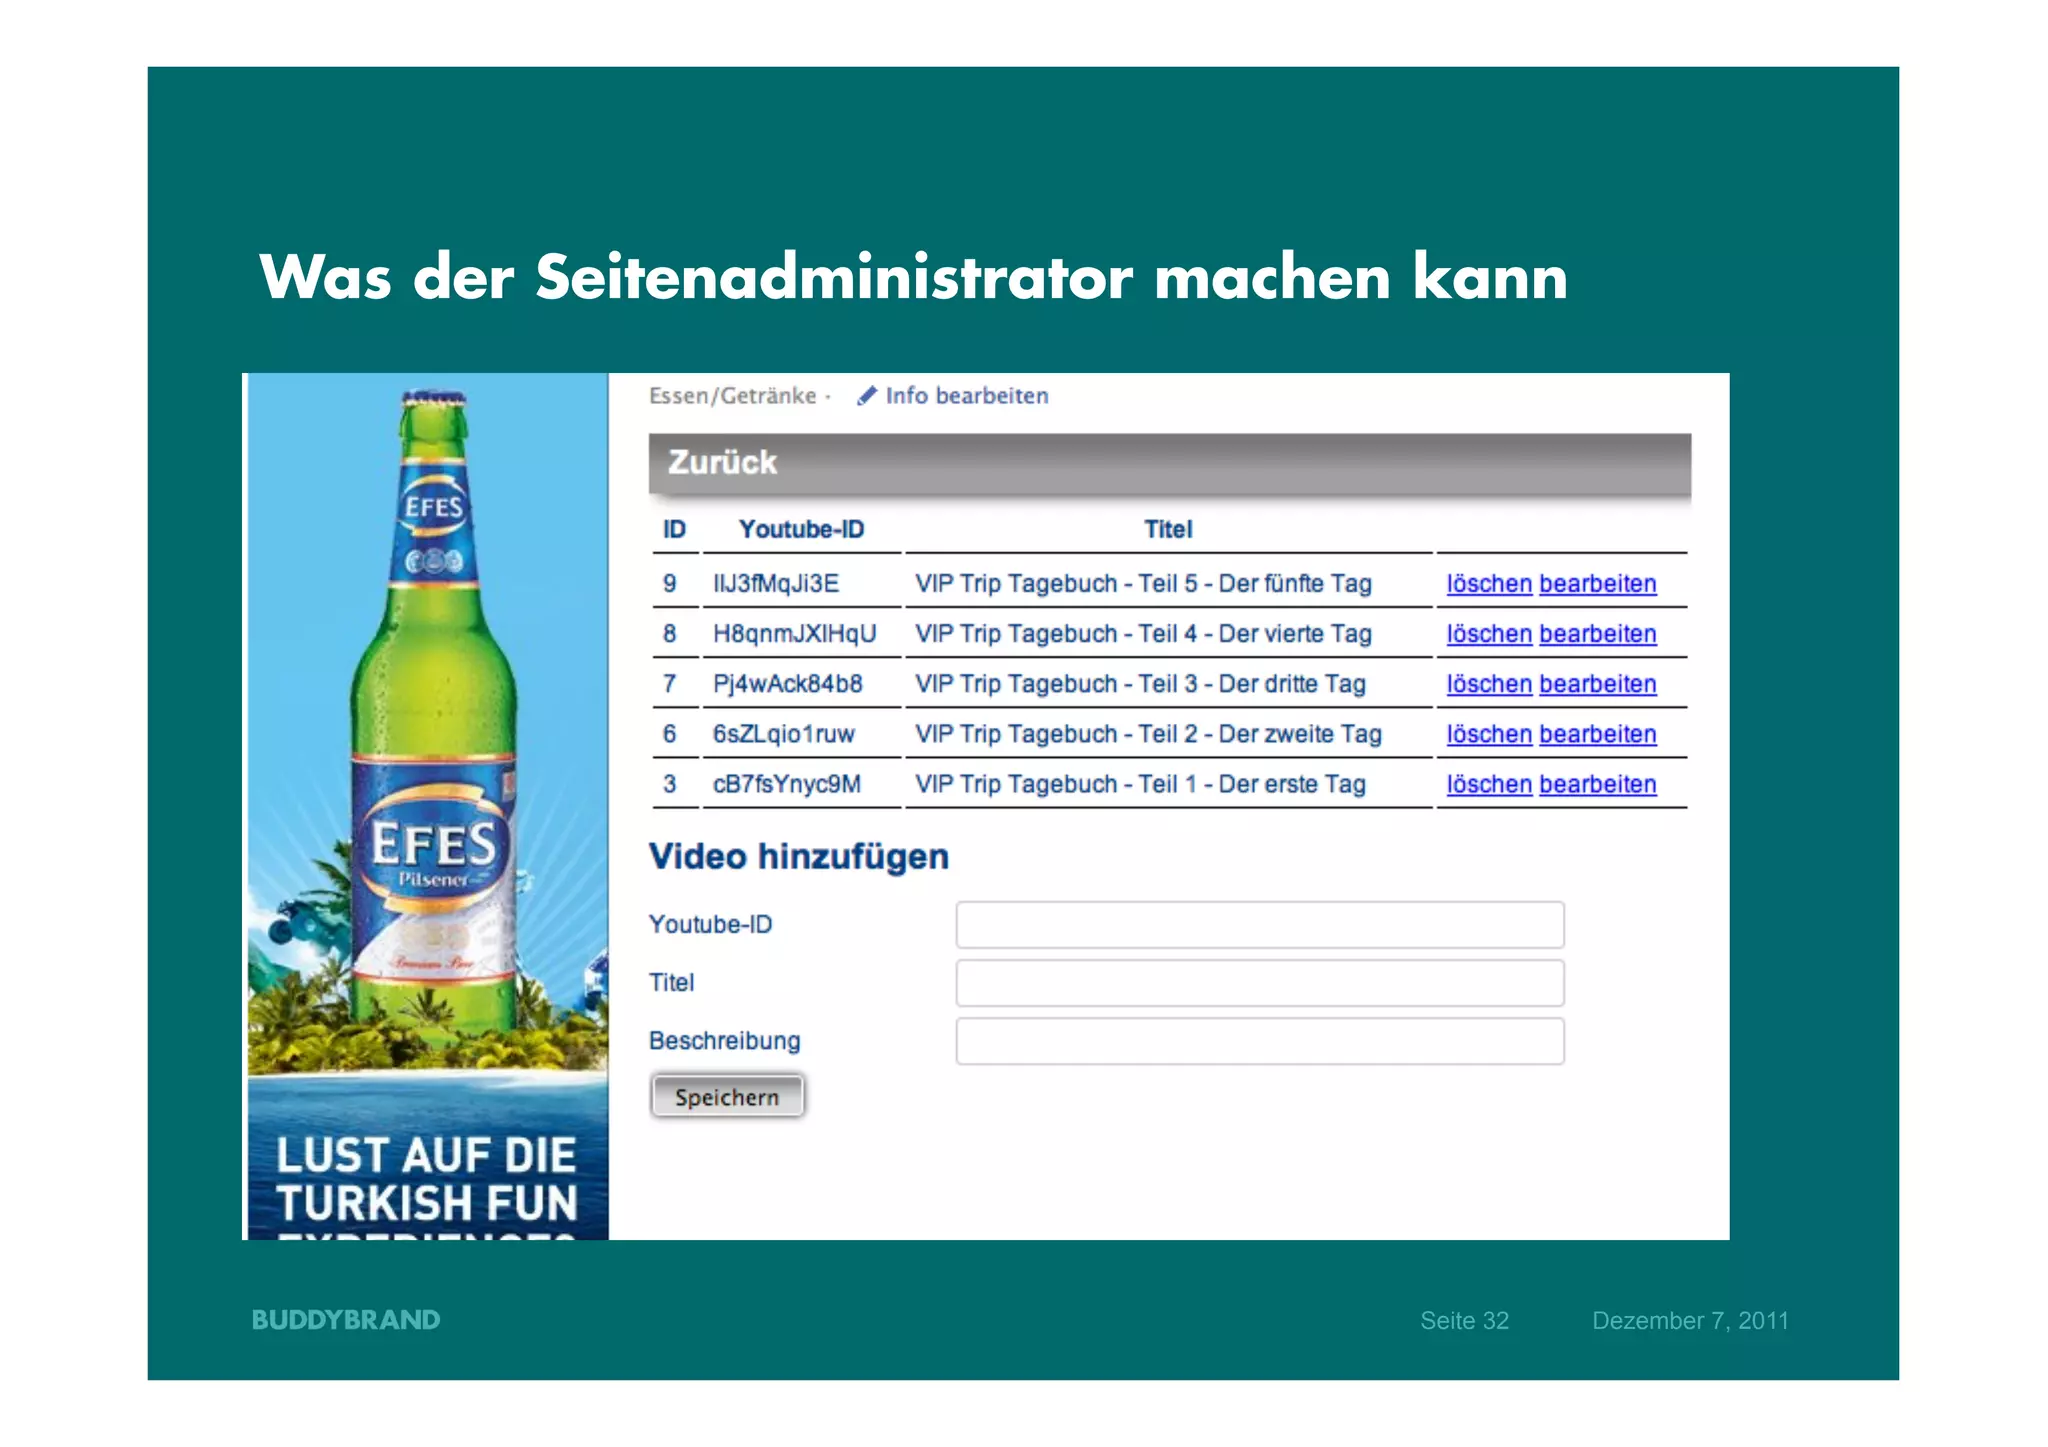Focus the Titel input field
Image resolution: width=2048 pixels, height=1447 pixels.
pyautogui.click(x=1260, y=983)
